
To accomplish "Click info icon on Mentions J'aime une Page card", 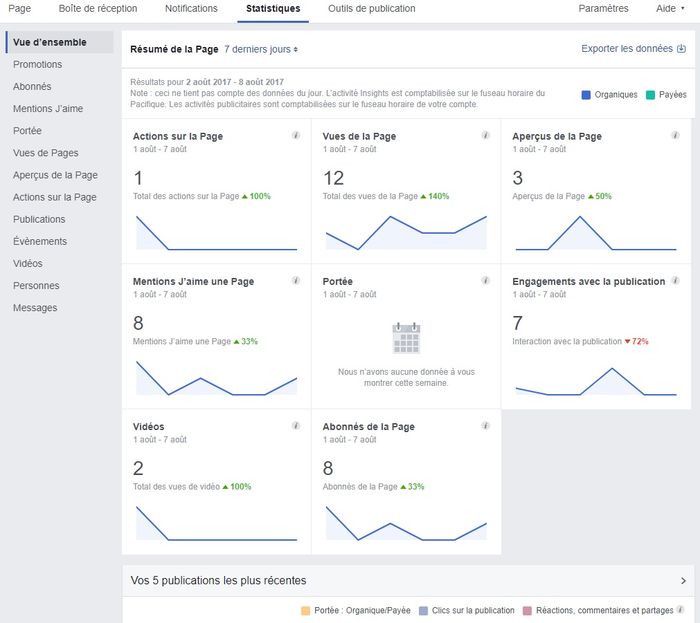I will [296, 281].
